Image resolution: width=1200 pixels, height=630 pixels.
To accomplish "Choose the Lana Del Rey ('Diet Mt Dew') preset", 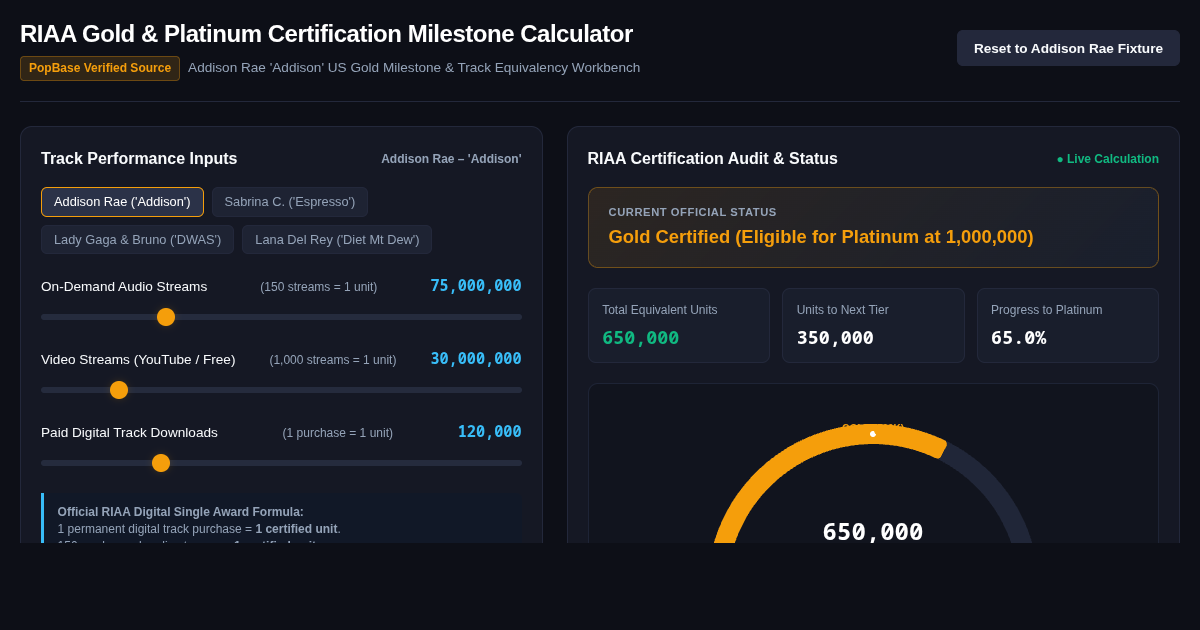I will 337,240.
